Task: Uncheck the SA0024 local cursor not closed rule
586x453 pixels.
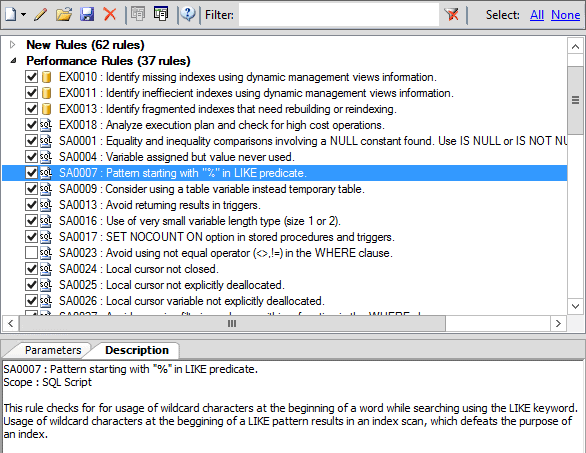Action: pyautogui.click(x=31, y=269)
